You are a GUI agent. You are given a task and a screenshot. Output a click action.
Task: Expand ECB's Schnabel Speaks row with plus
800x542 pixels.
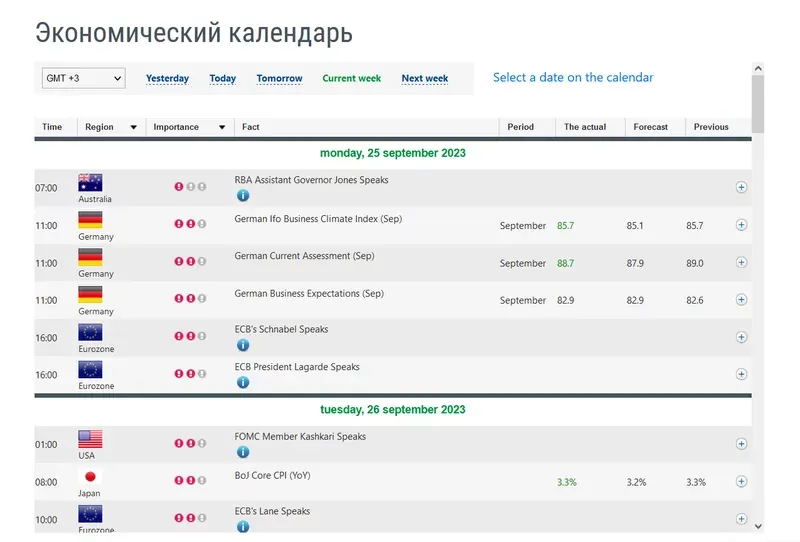coord(741,337)
